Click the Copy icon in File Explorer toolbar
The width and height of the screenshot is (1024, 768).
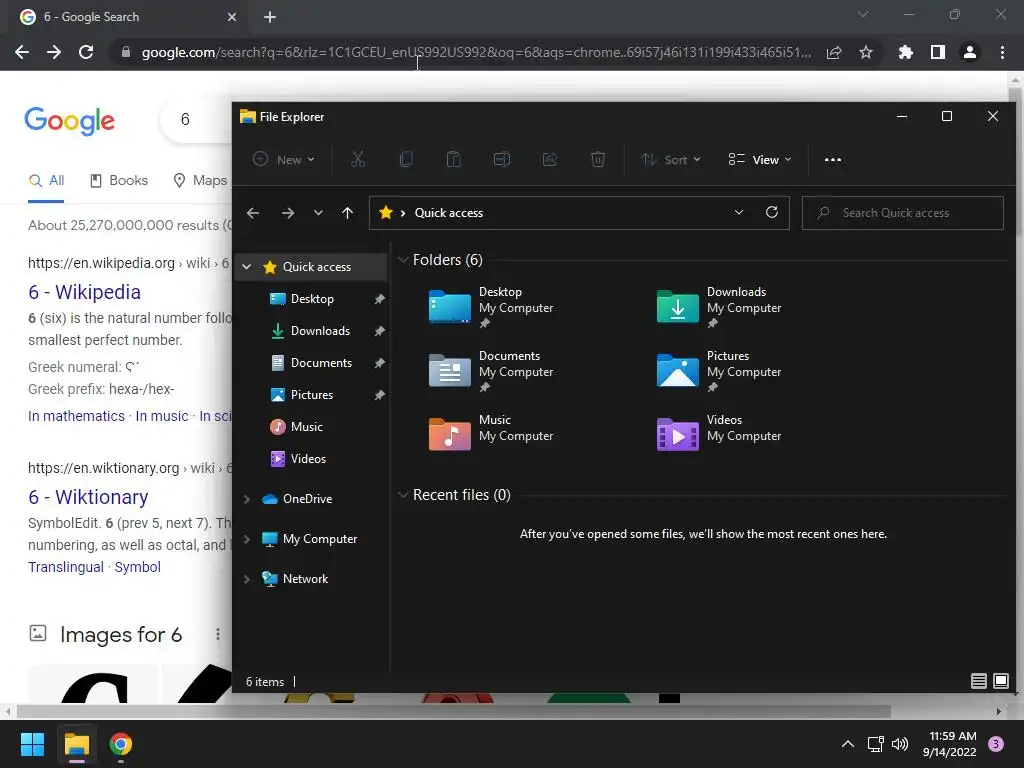pyautogui.click(x=406, y=159)
